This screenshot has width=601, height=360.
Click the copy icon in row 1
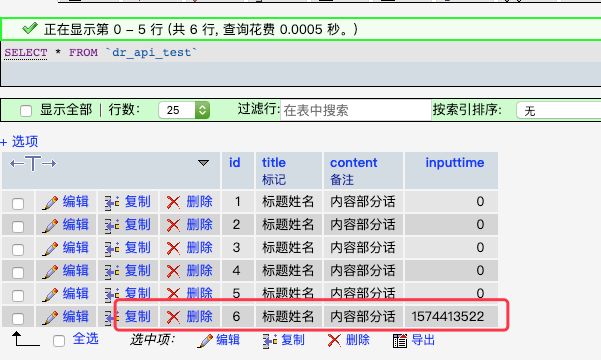pos(112,203)
